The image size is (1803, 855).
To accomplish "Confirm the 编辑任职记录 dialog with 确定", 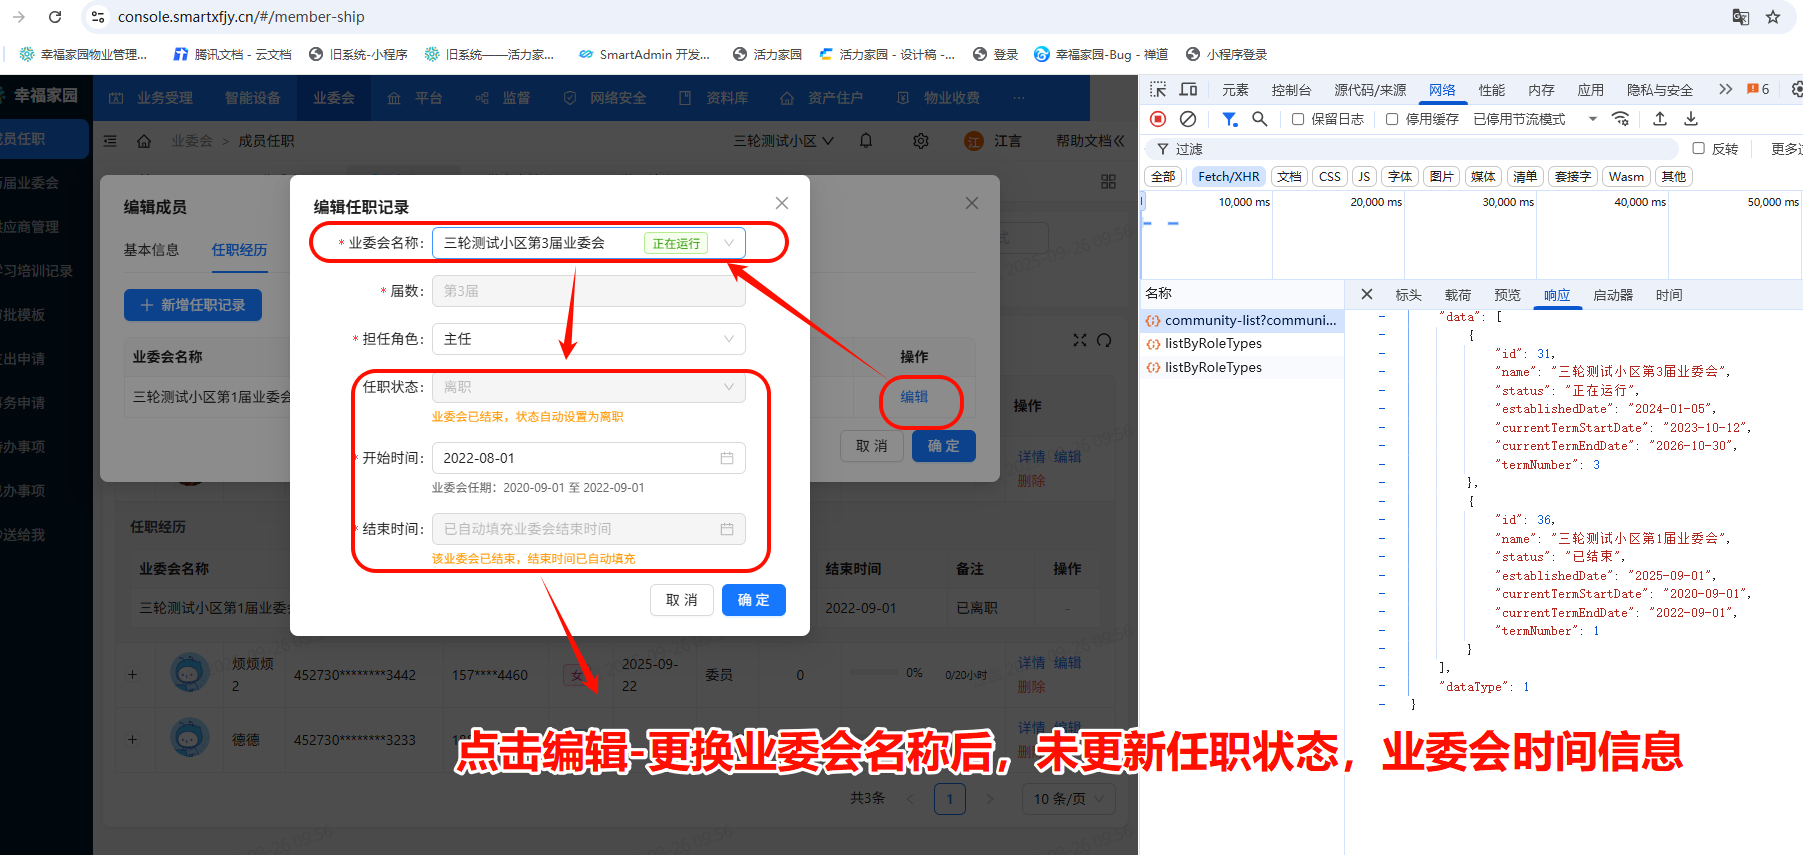I will pyautogui.click(x=754, y=600).
